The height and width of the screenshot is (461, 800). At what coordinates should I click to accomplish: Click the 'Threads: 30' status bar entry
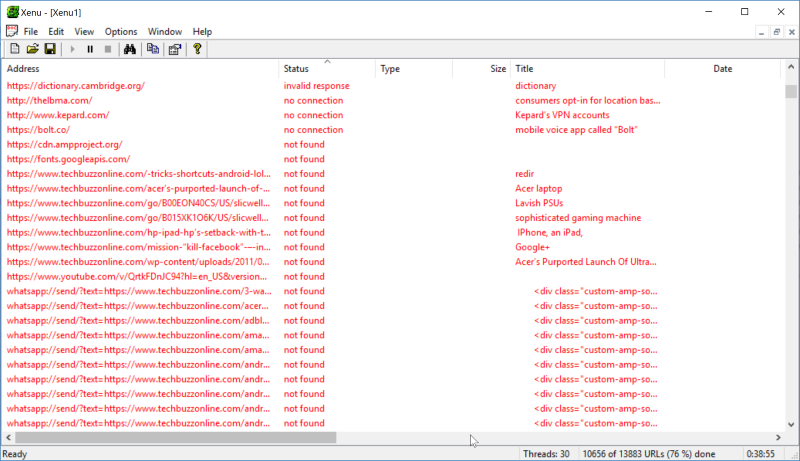pos(546,454)
